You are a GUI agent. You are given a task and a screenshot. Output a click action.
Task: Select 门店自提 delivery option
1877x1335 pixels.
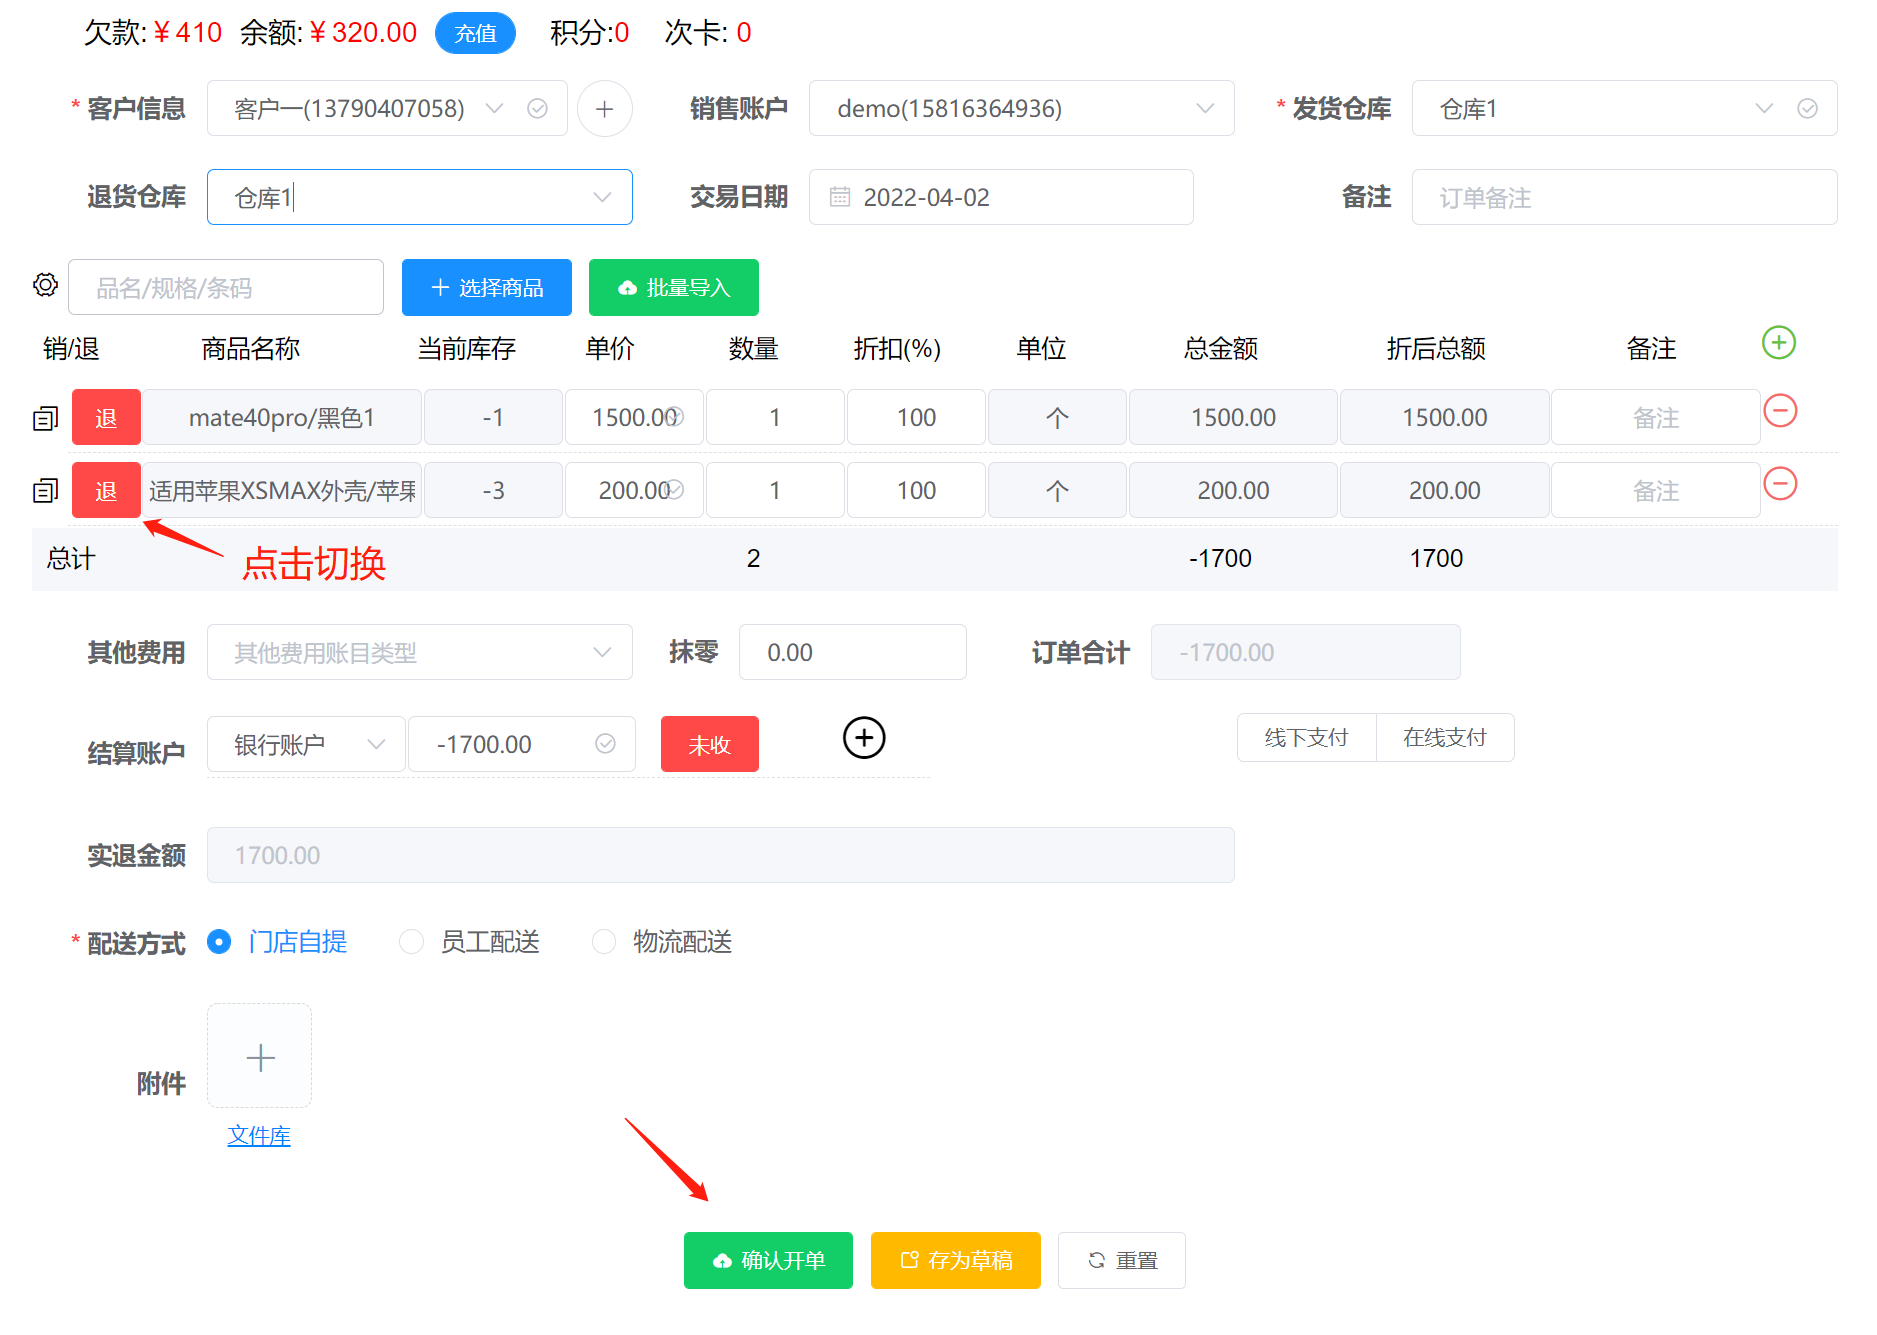click(277, 942)
